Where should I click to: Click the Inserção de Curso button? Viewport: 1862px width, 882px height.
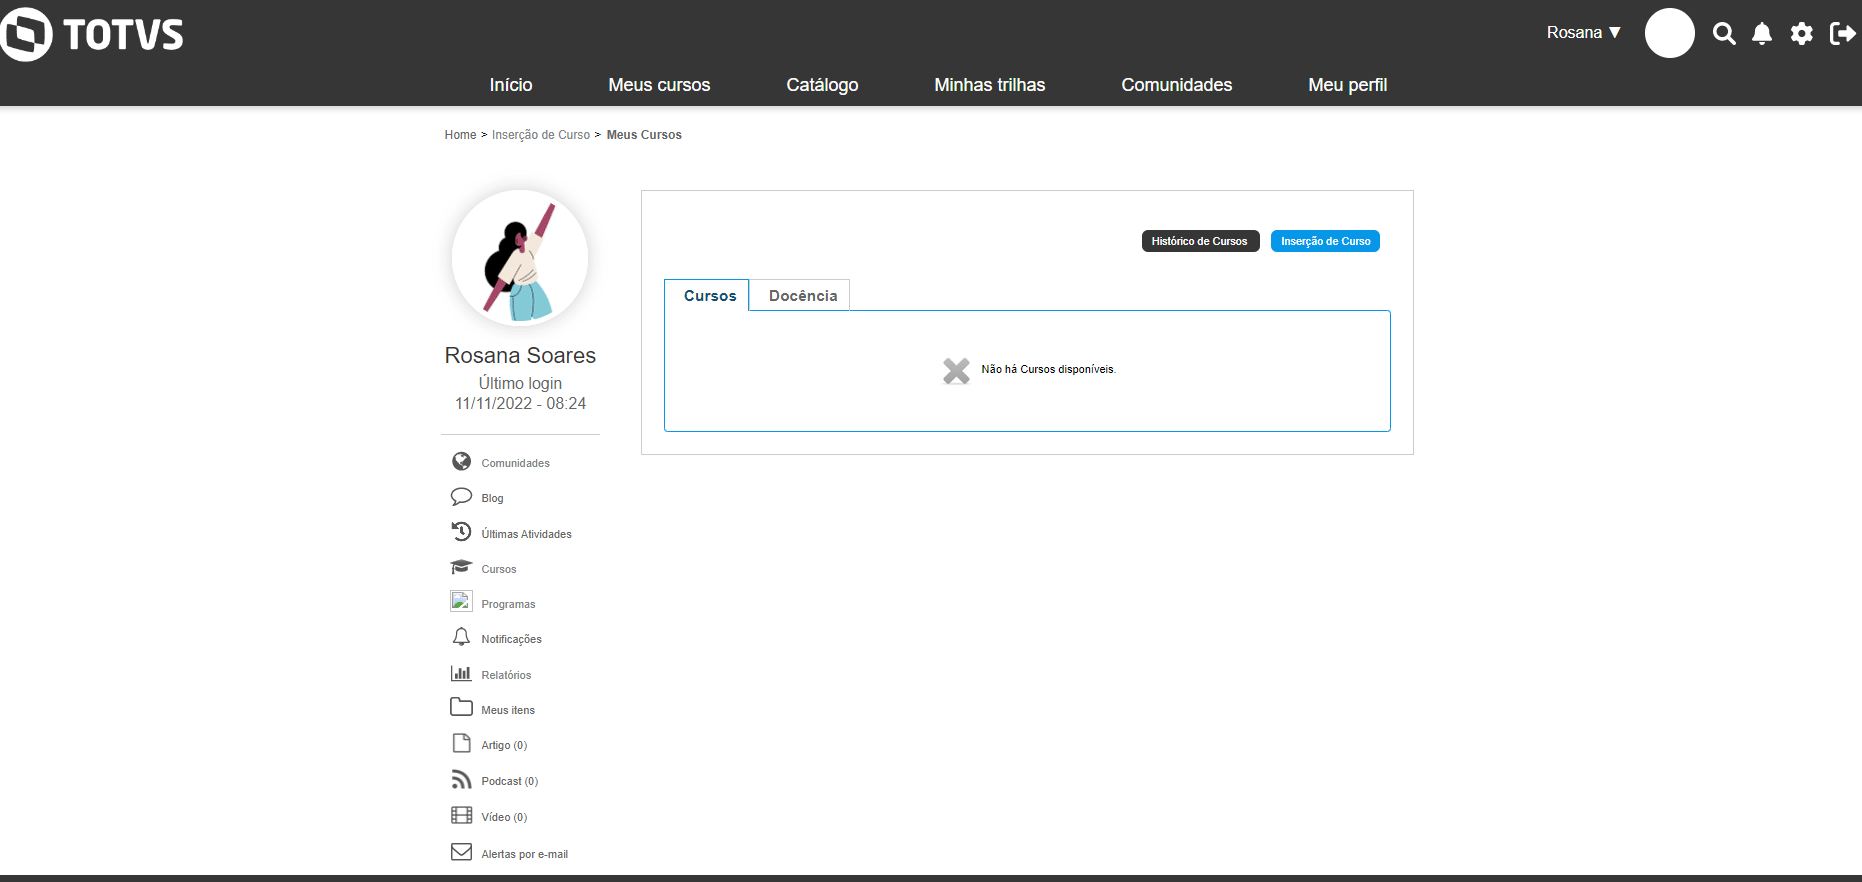[1325, 241]
